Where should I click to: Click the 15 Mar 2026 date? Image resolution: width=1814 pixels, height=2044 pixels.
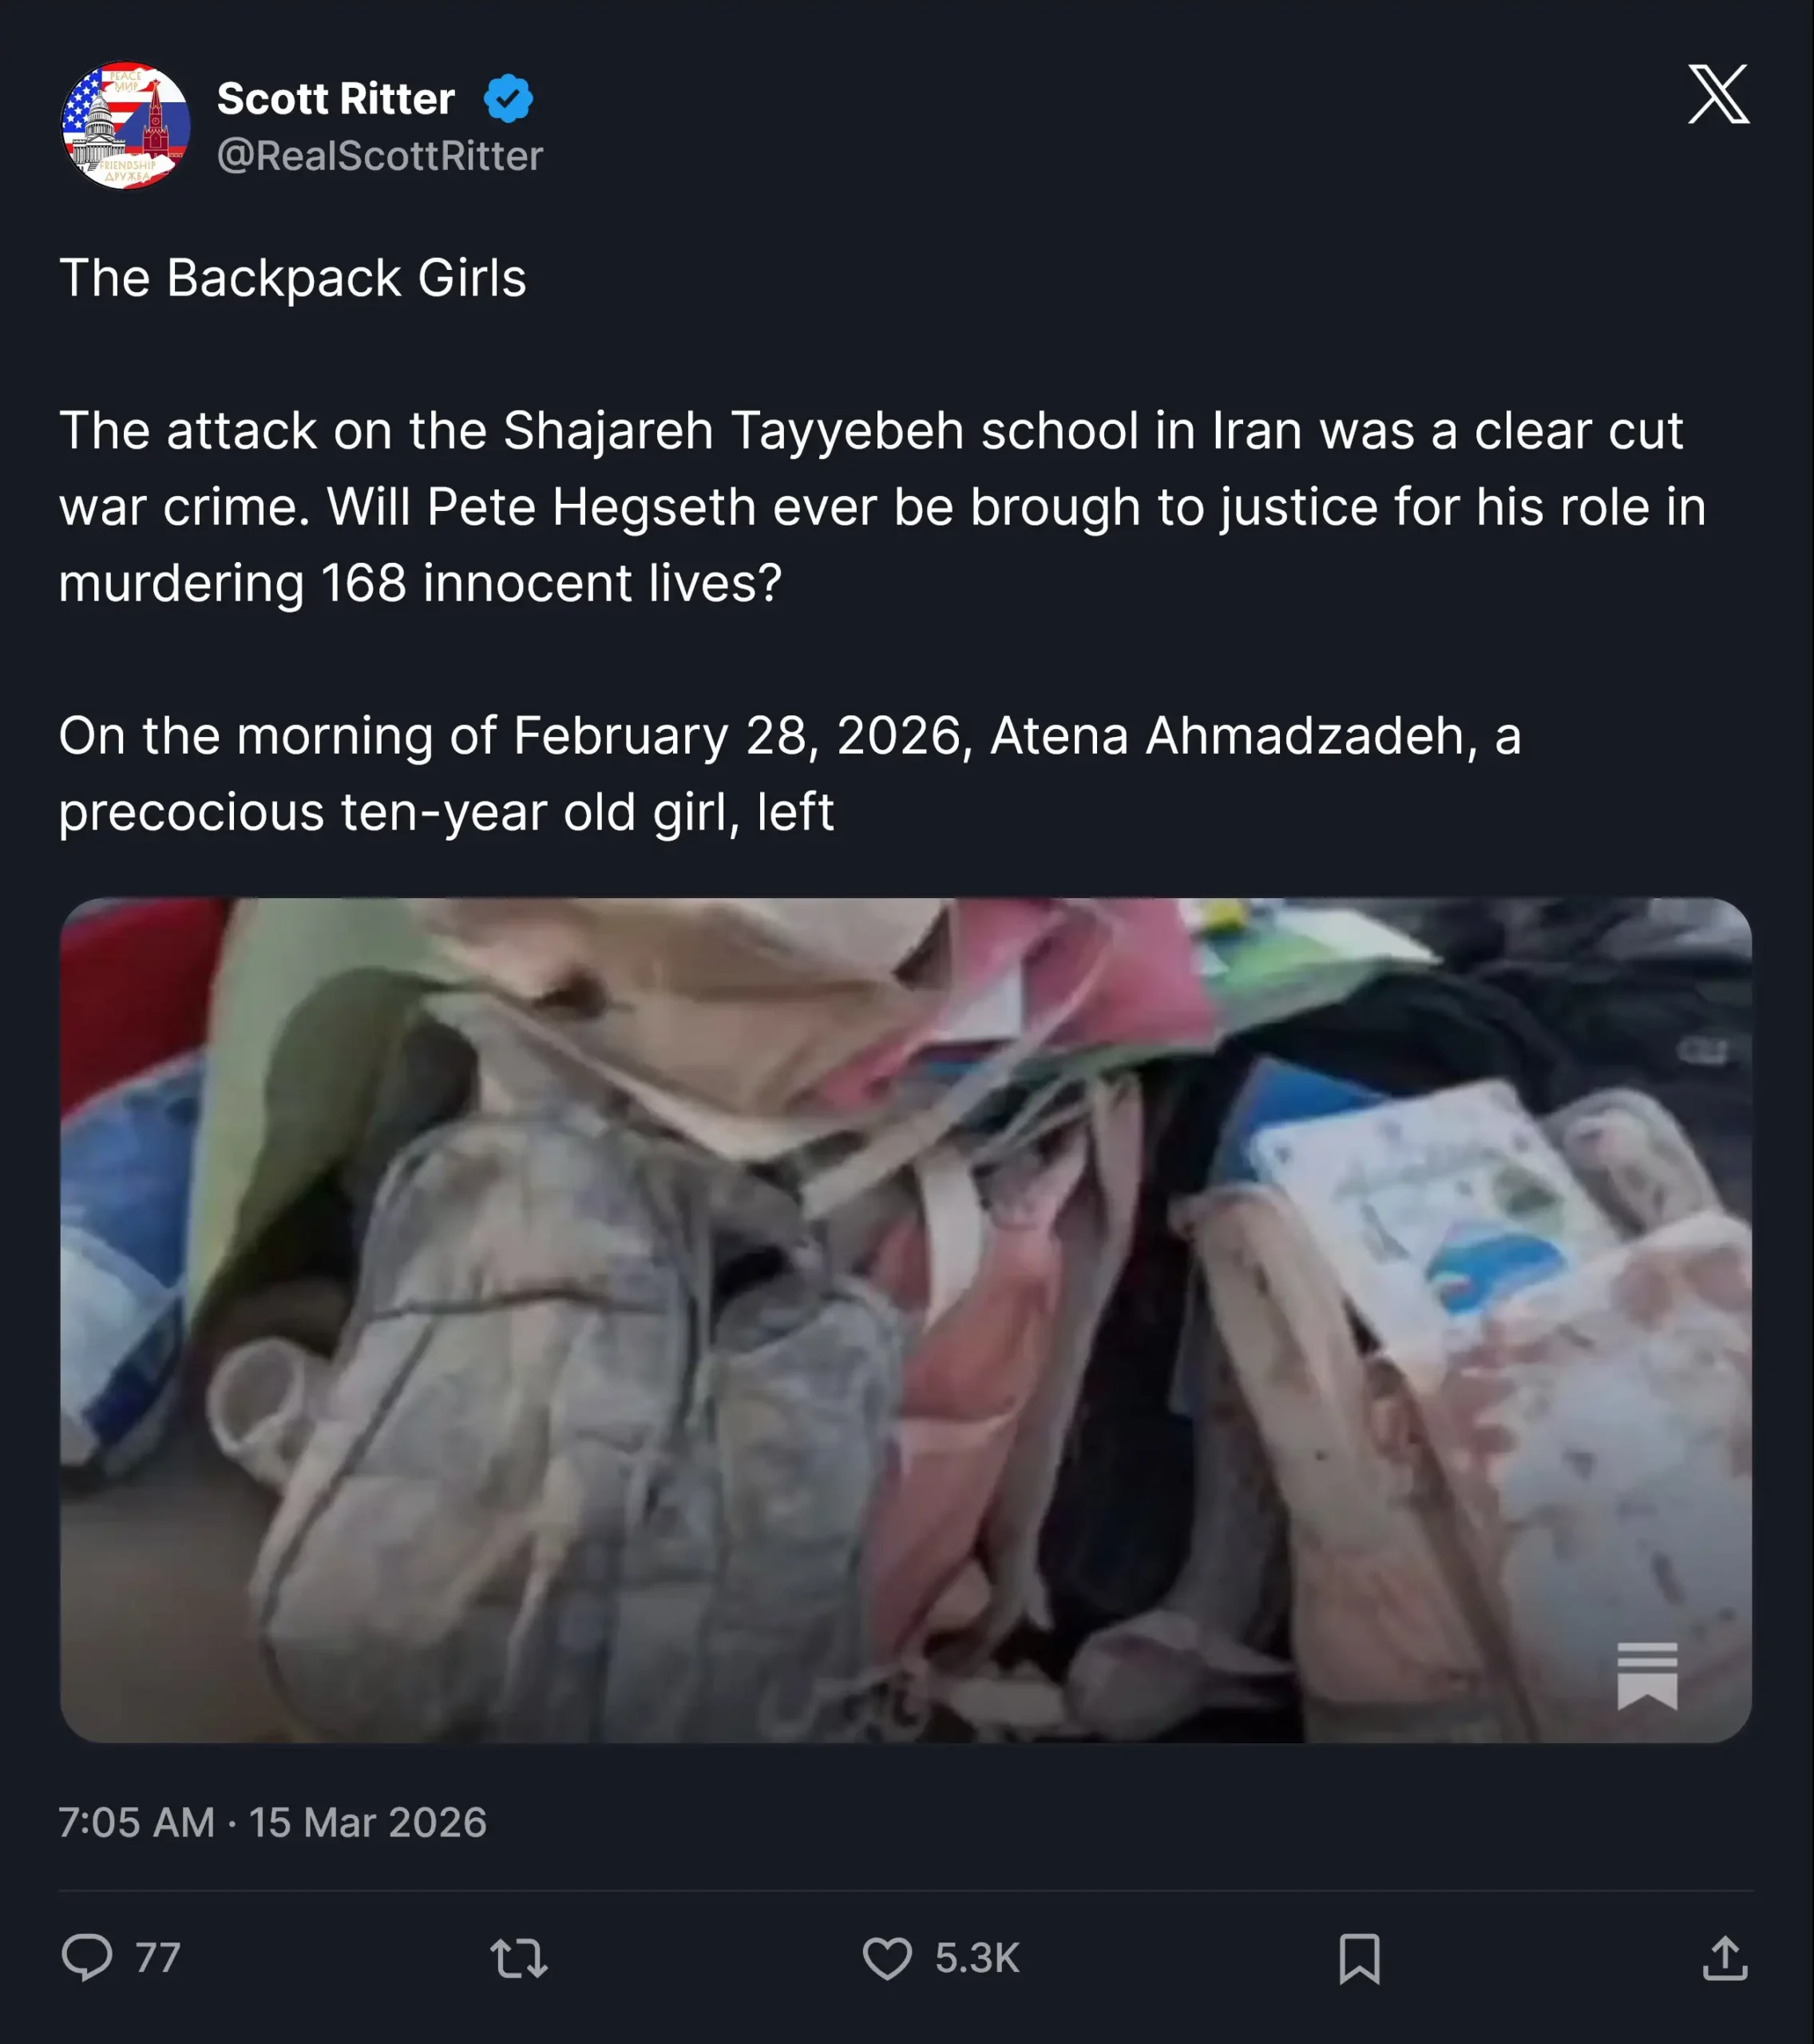(x=368, y=1822)
